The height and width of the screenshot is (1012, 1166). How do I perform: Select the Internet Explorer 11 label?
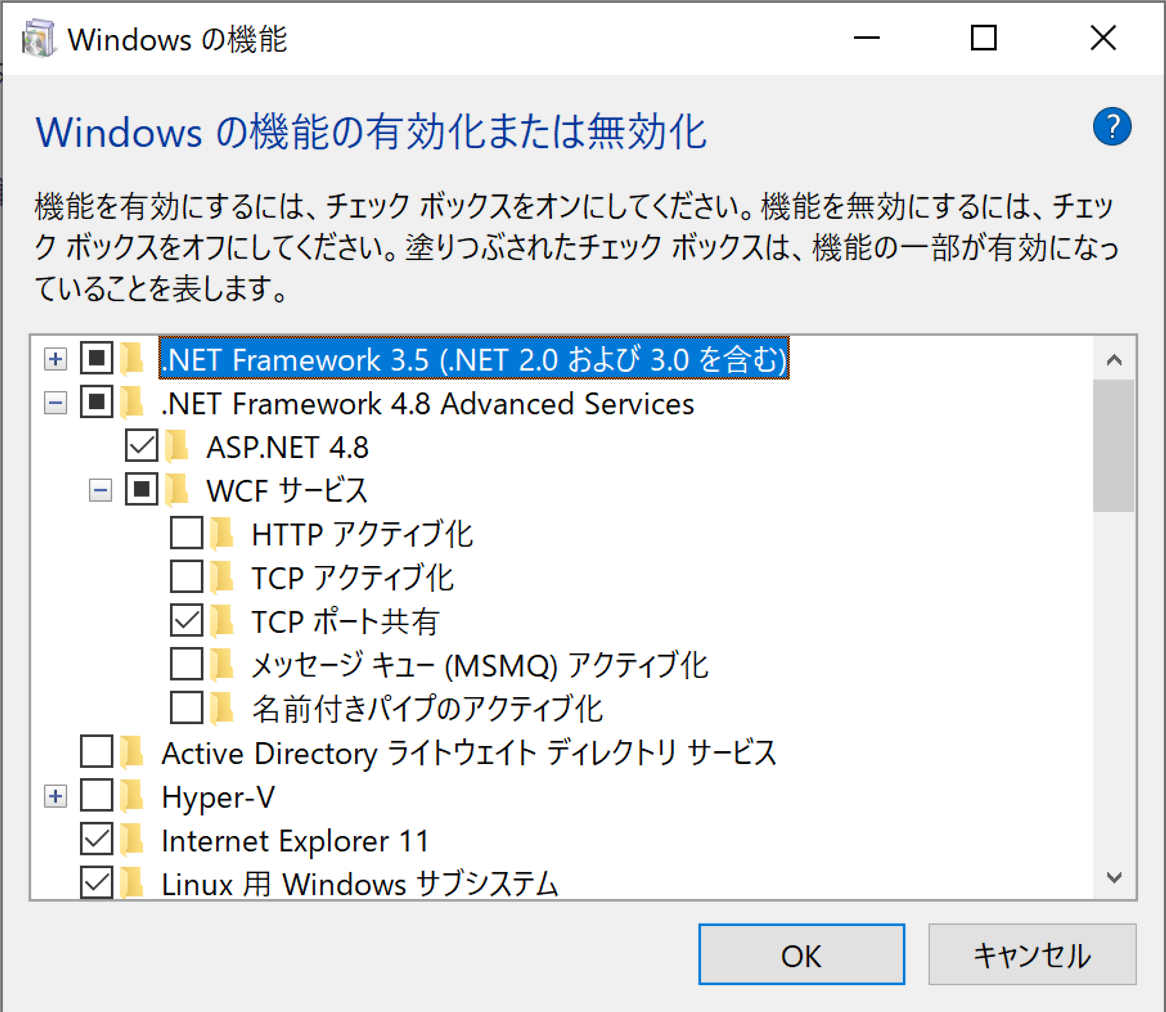[x=295, y=841]
